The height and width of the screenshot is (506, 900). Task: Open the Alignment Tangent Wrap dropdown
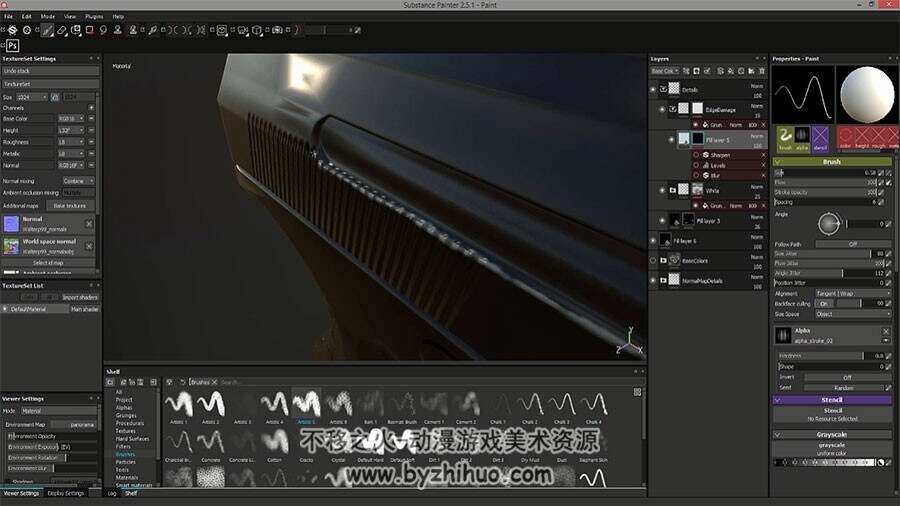852,293
